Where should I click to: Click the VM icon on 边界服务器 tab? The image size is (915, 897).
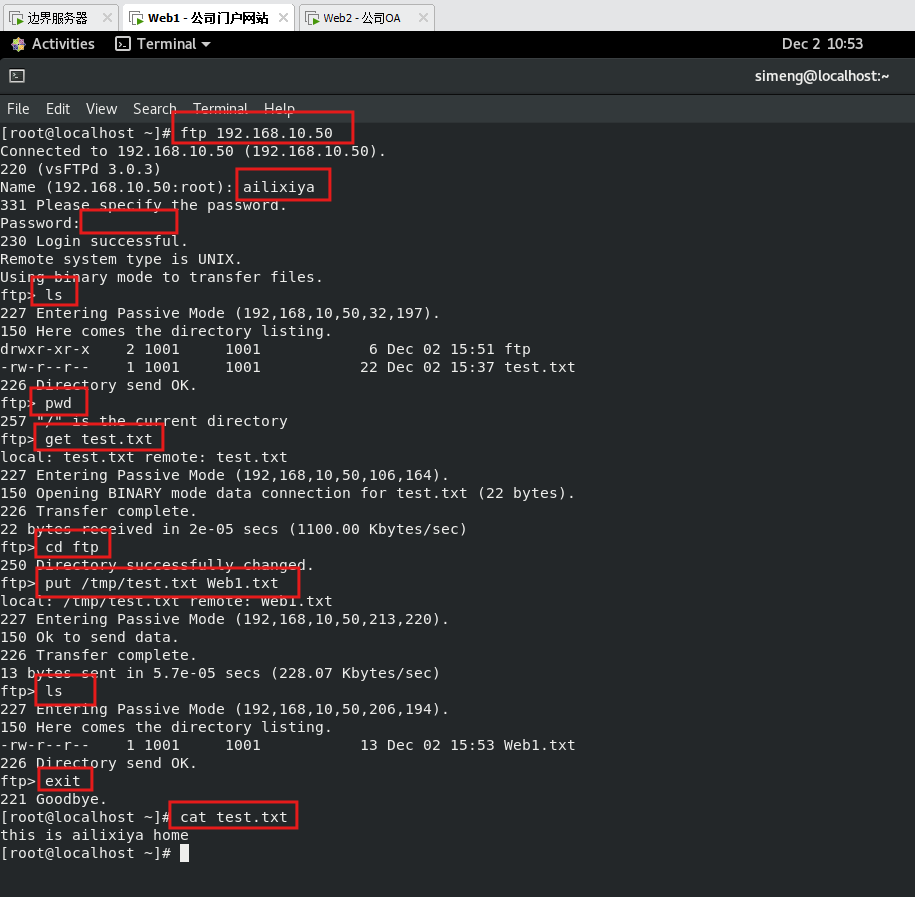pyautogui.click(x=15, y=18)
